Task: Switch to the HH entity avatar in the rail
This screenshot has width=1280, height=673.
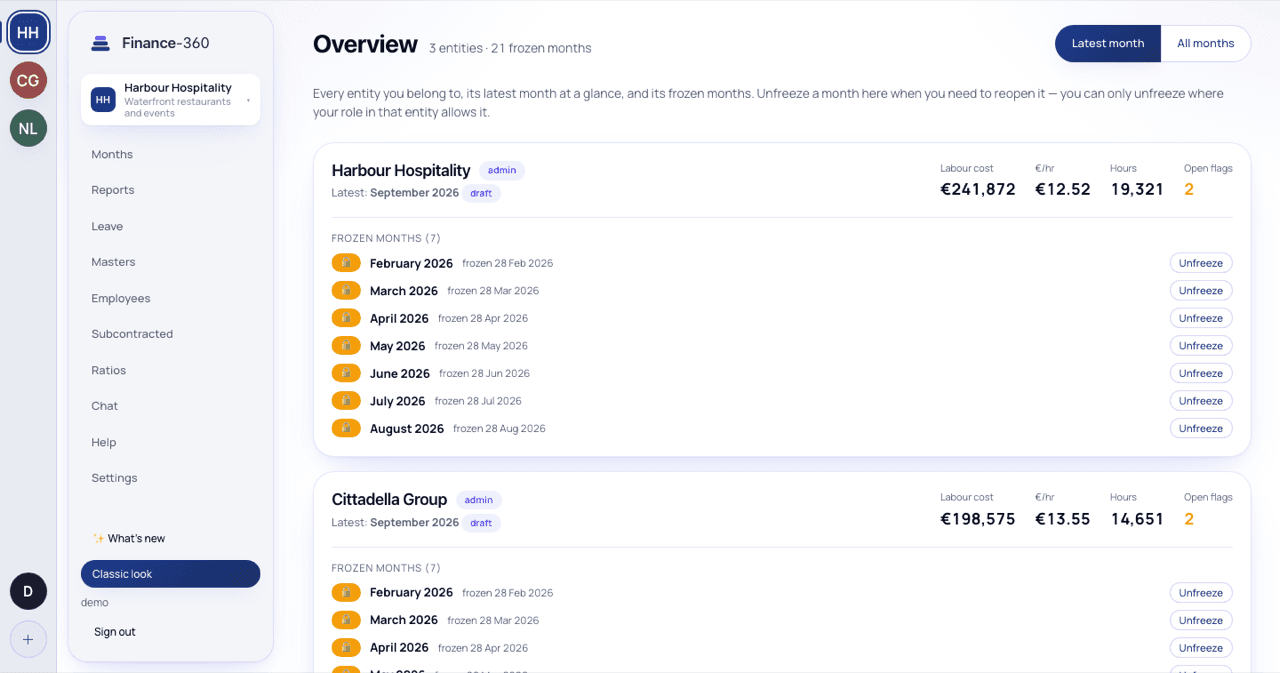Action: point(28,33)
